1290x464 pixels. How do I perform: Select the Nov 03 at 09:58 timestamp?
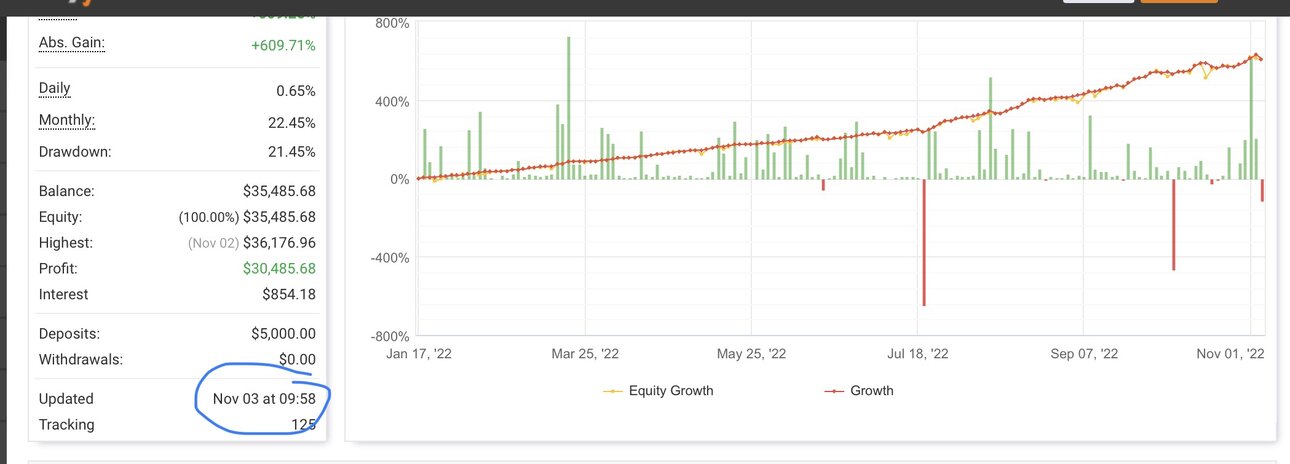click(x=265, y=399)
